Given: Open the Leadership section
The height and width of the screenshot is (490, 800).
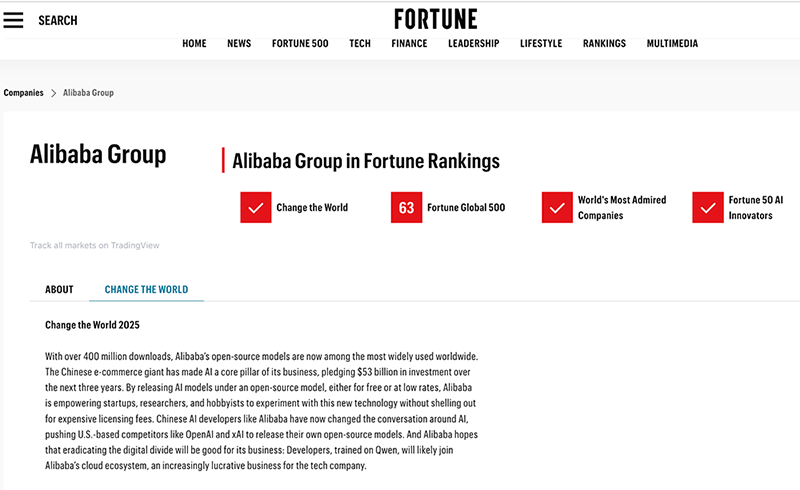Looking at the screenshot, I should point(473,44).
